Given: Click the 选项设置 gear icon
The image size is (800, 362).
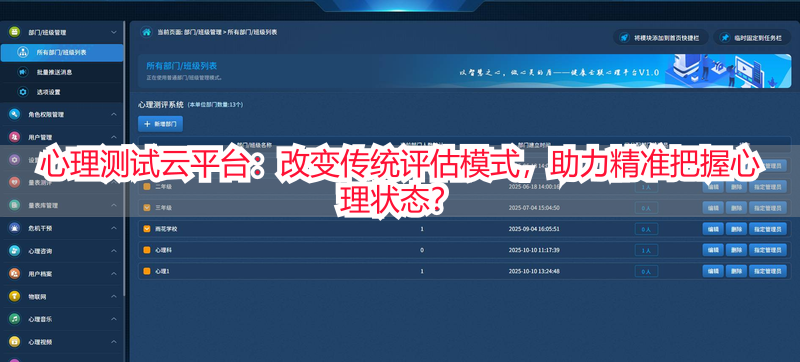Looking at the screenshot, I should pos(23,92).
